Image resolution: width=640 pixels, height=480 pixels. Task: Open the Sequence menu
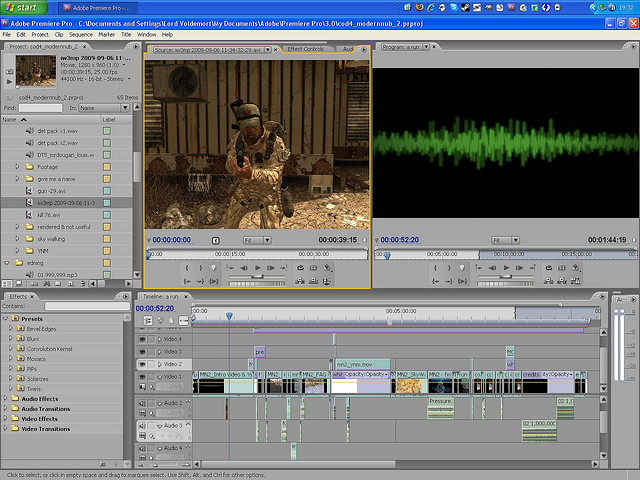[x=80, y=35]
